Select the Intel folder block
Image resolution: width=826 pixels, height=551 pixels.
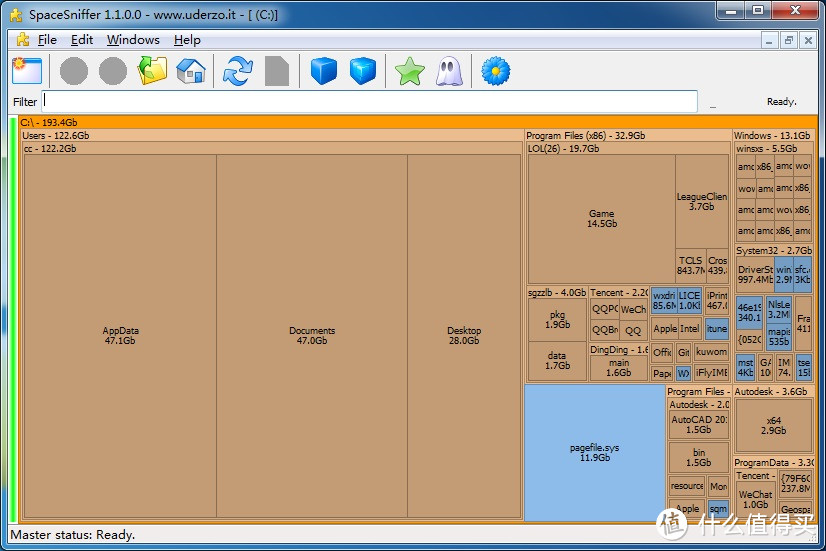coord(690,329)
